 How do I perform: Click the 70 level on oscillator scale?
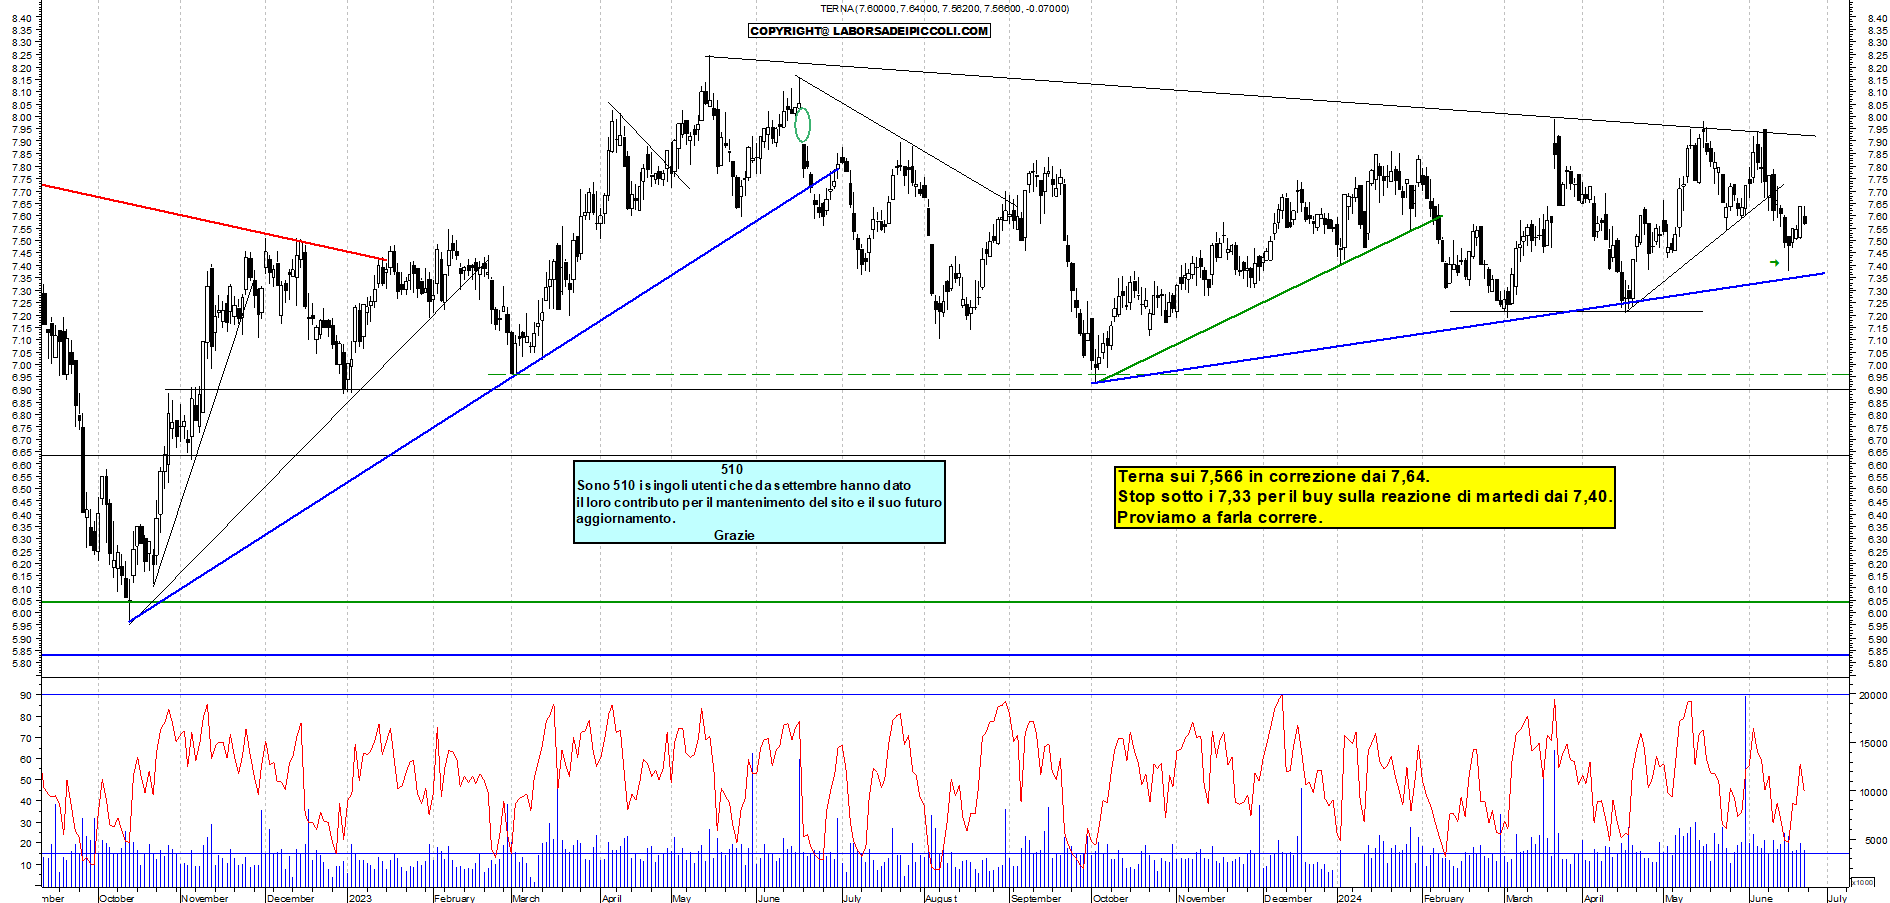point(25,738)
